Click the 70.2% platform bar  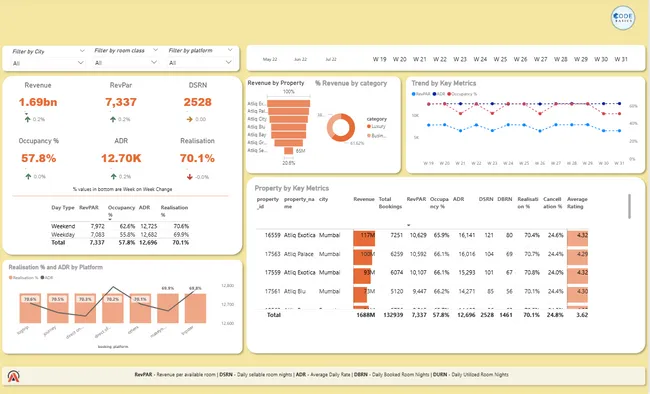click(x=113, y=309)
